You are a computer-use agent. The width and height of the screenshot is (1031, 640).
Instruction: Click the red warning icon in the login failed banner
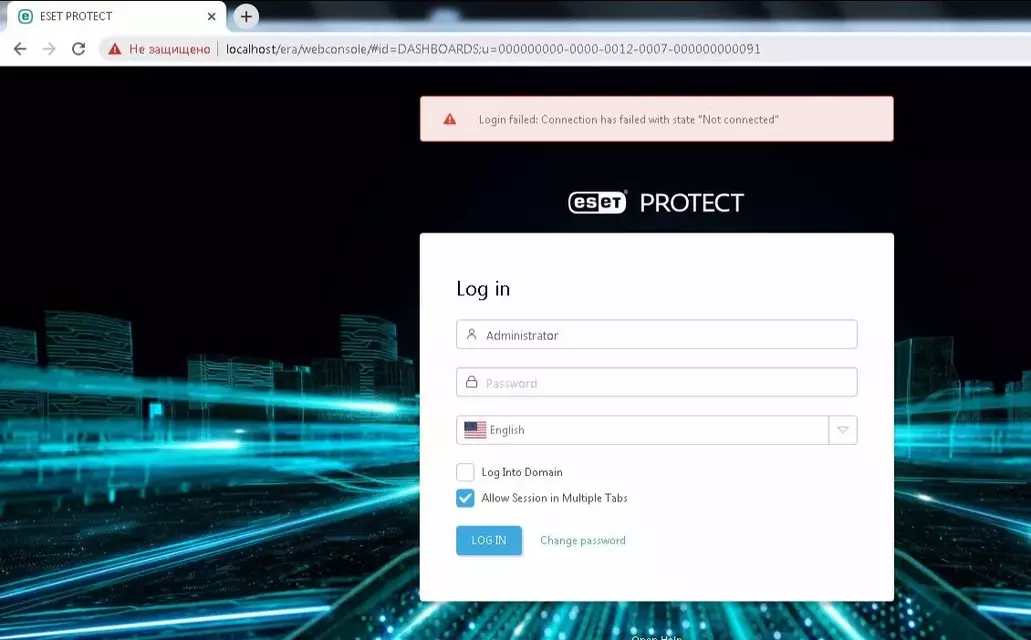(450, 119)
